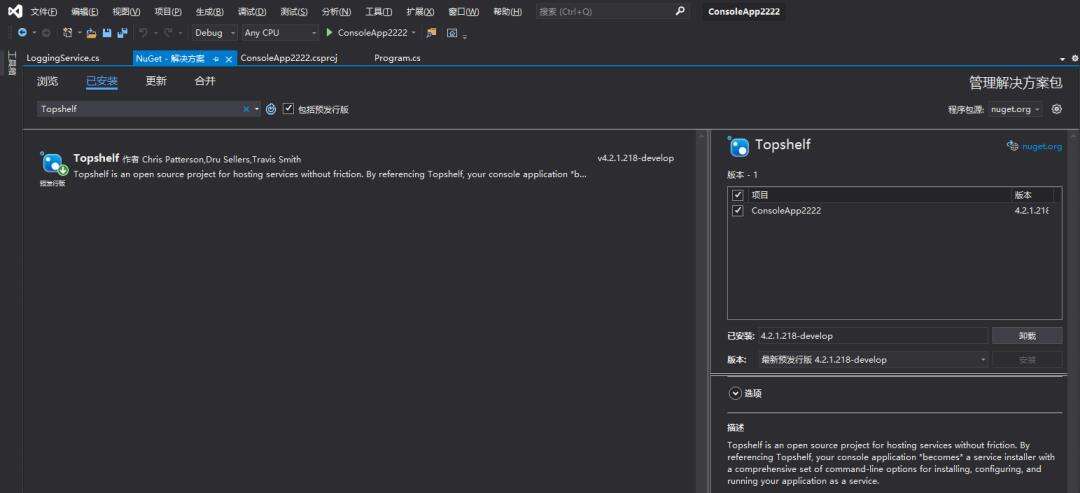This screenshot has width=1080, height=493.
Task: Switch to the Installed (已安装) tab
Action: 102,81
